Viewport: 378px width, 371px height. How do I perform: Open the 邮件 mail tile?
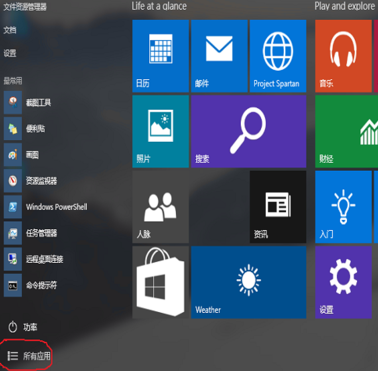(219, 56)
